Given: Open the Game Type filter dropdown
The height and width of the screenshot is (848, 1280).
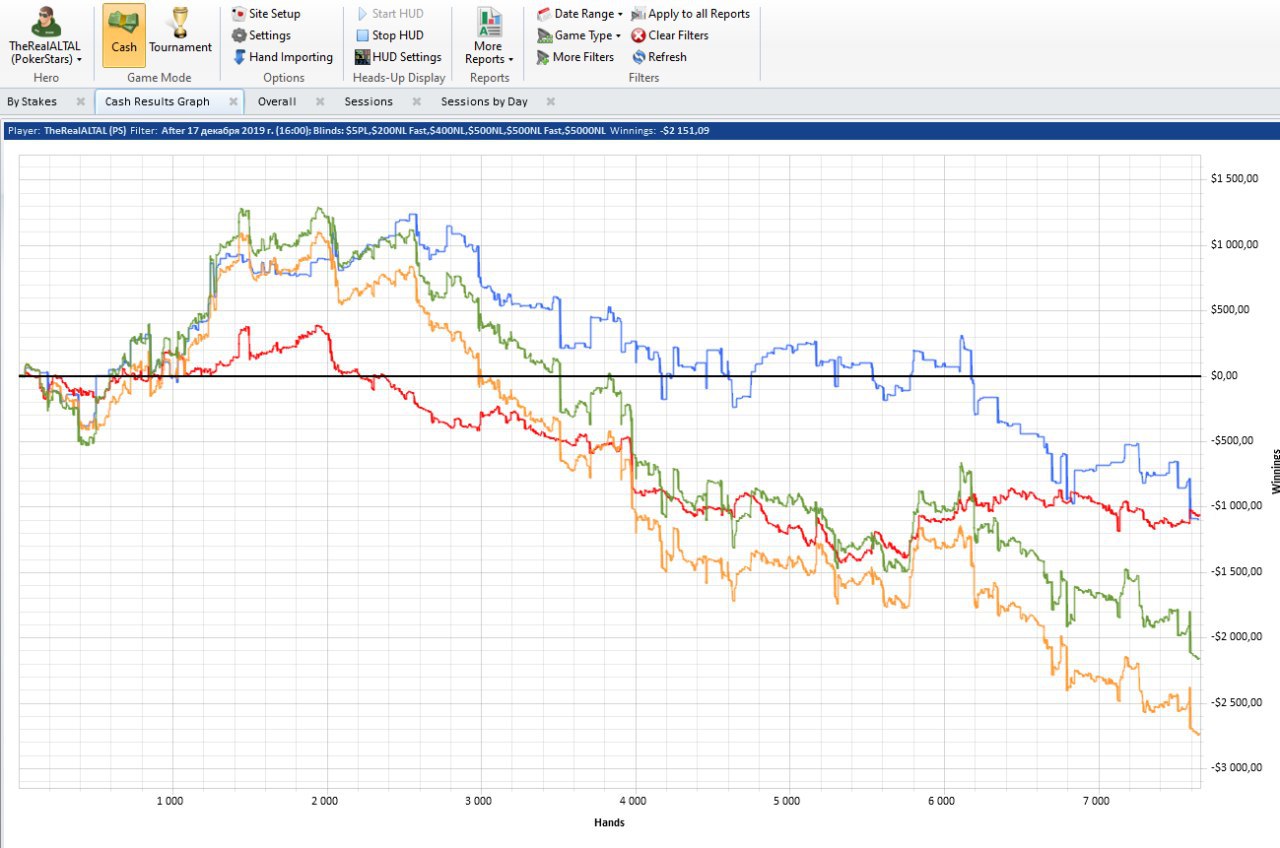Looking at the screenshot, I should point(579,35).
